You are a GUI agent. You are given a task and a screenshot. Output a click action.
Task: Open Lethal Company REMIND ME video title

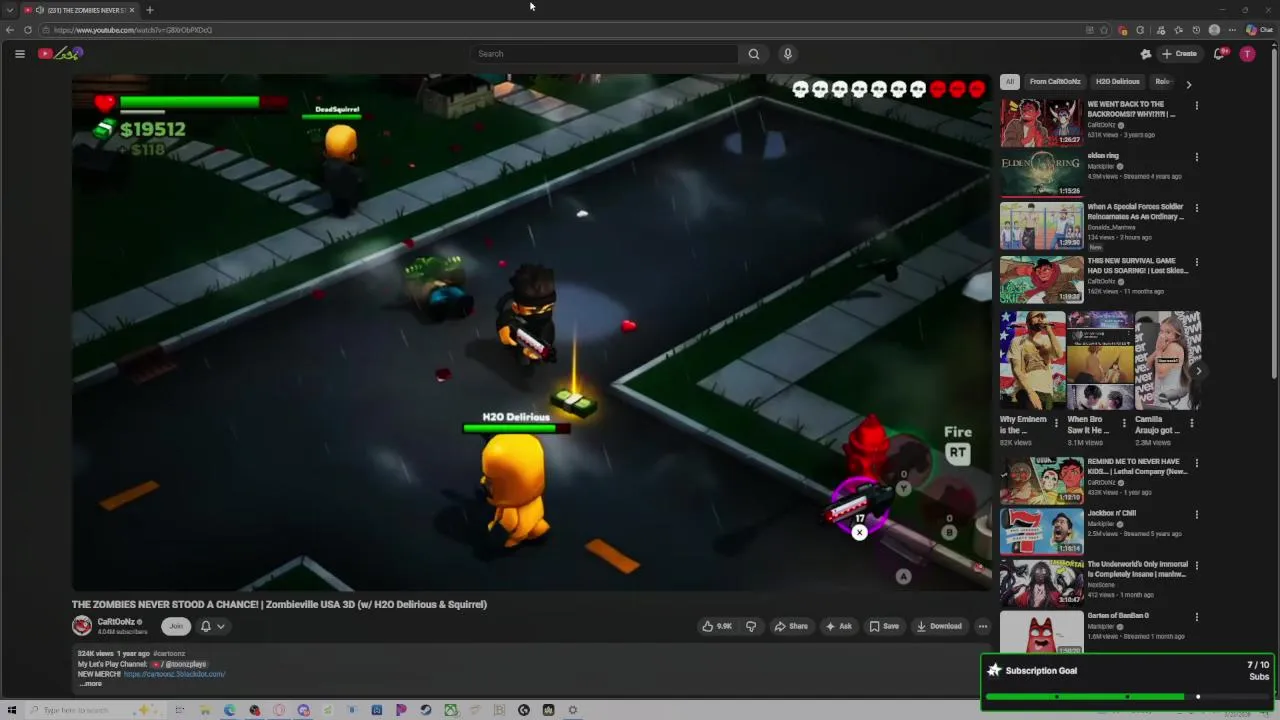tap(1137, 467)
